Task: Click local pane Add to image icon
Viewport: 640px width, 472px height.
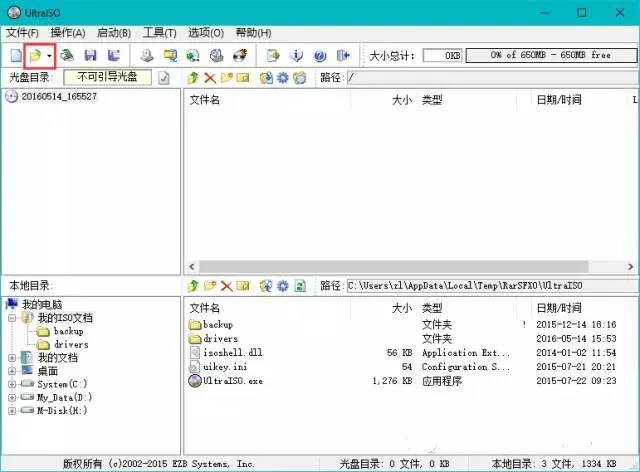Action: (x=266, y=286)
